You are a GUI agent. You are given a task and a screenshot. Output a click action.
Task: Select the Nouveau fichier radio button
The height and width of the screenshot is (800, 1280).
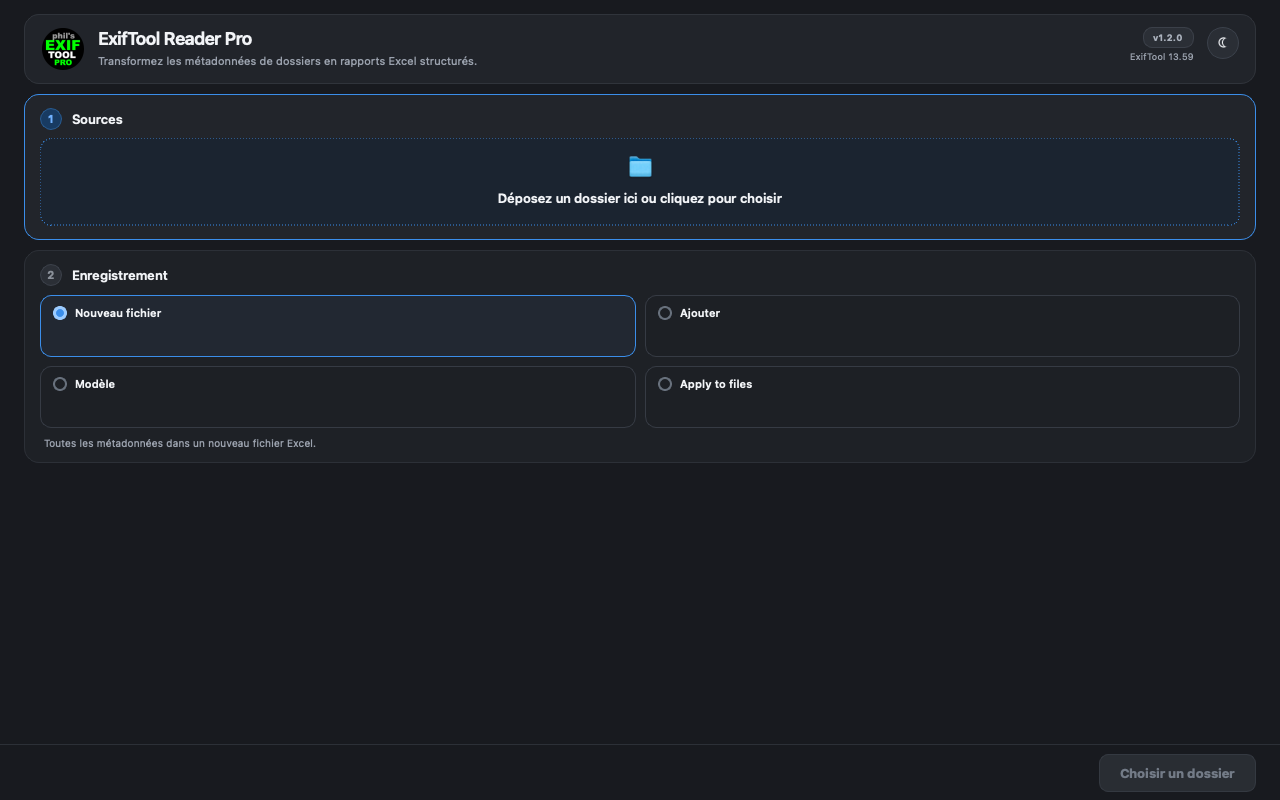click(x=60, y=313)
